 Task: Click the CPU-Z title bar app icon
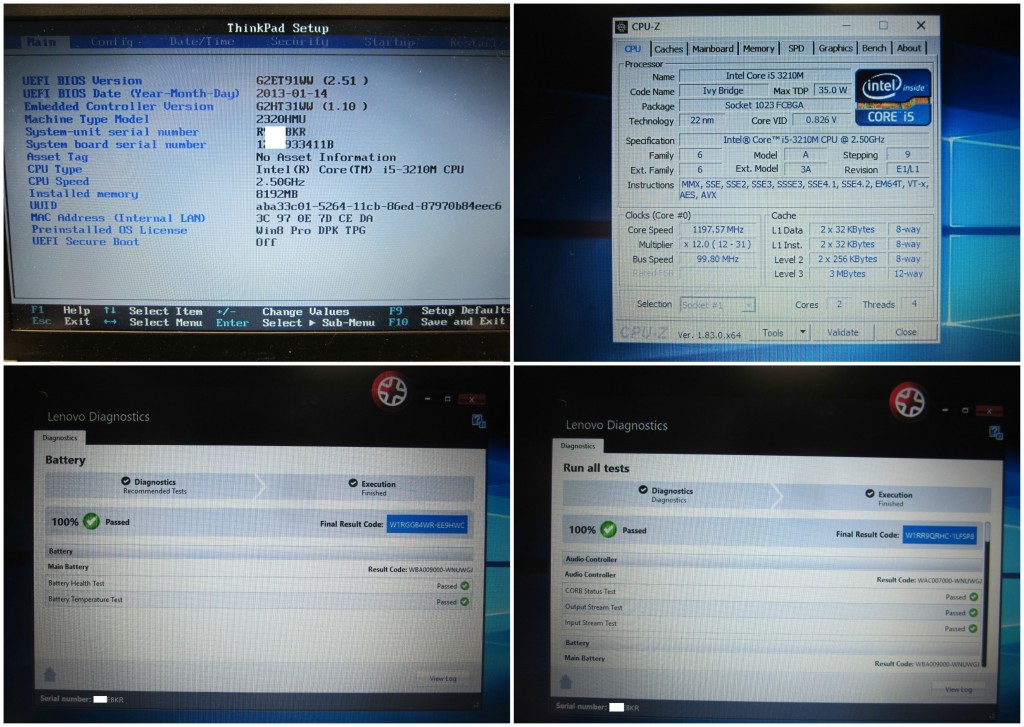click(621, 27)
